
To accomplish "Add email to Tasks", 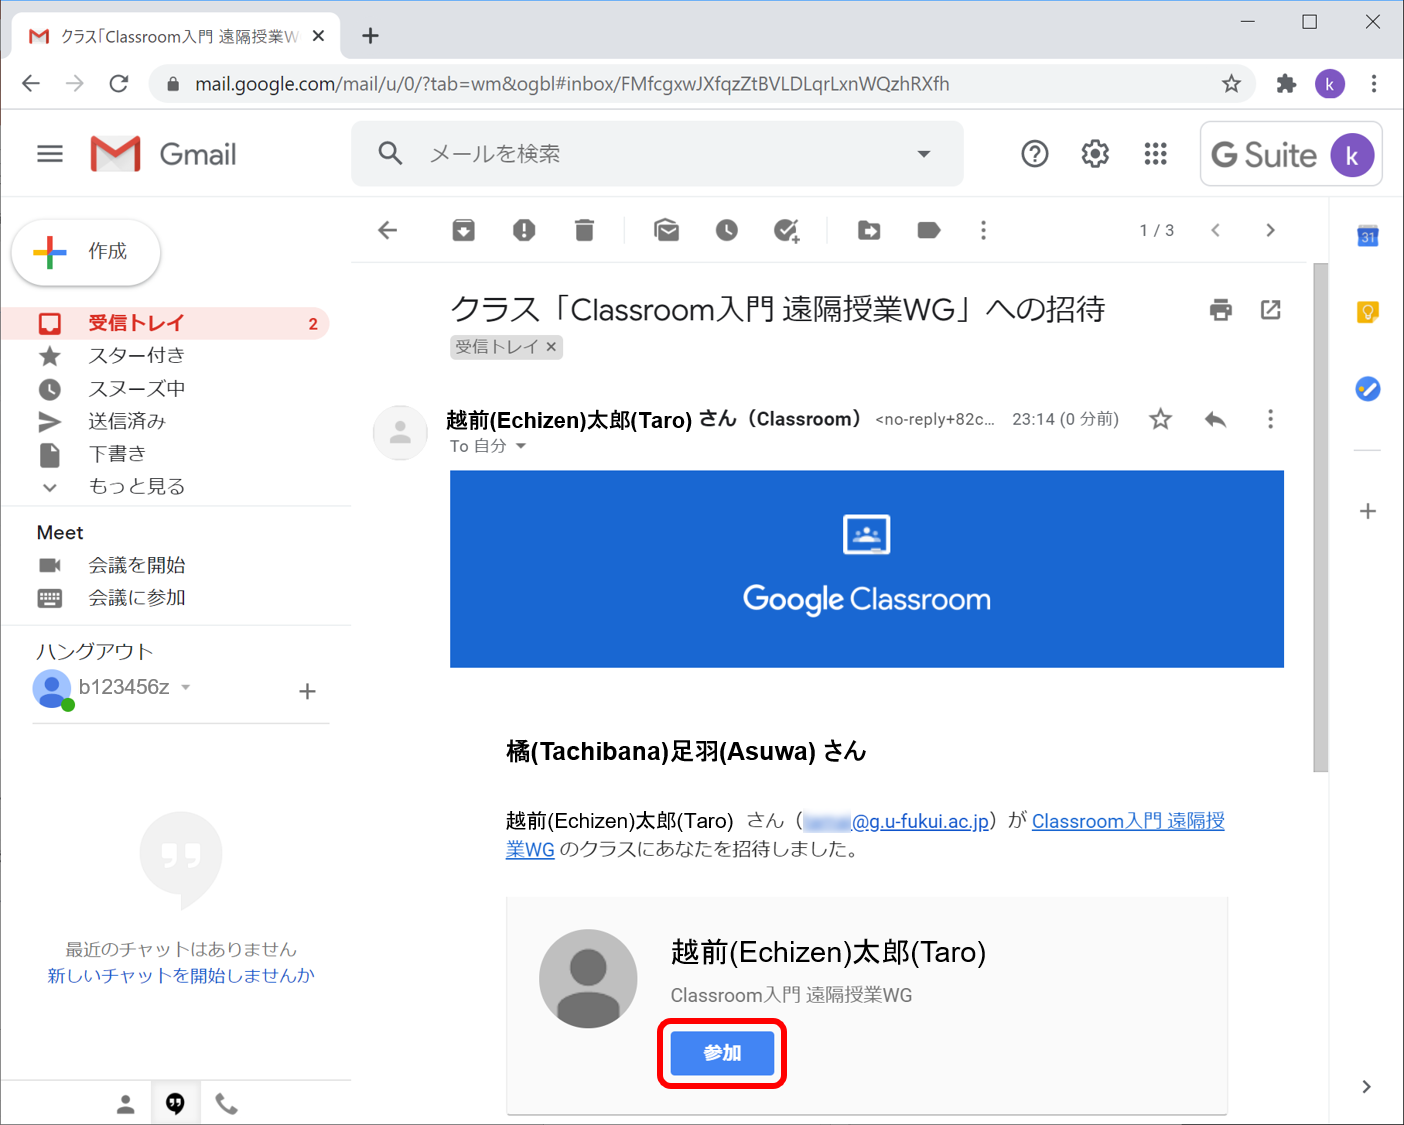I will pos(787,231).
